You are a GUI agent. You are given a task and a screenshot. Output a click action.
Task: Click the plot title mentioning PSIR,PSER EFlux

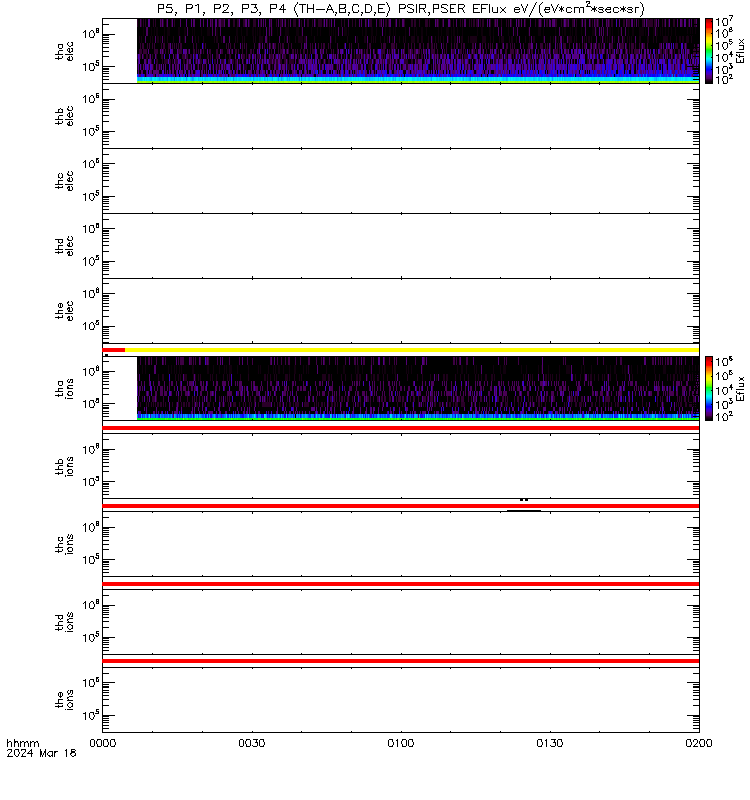point(401,9)
